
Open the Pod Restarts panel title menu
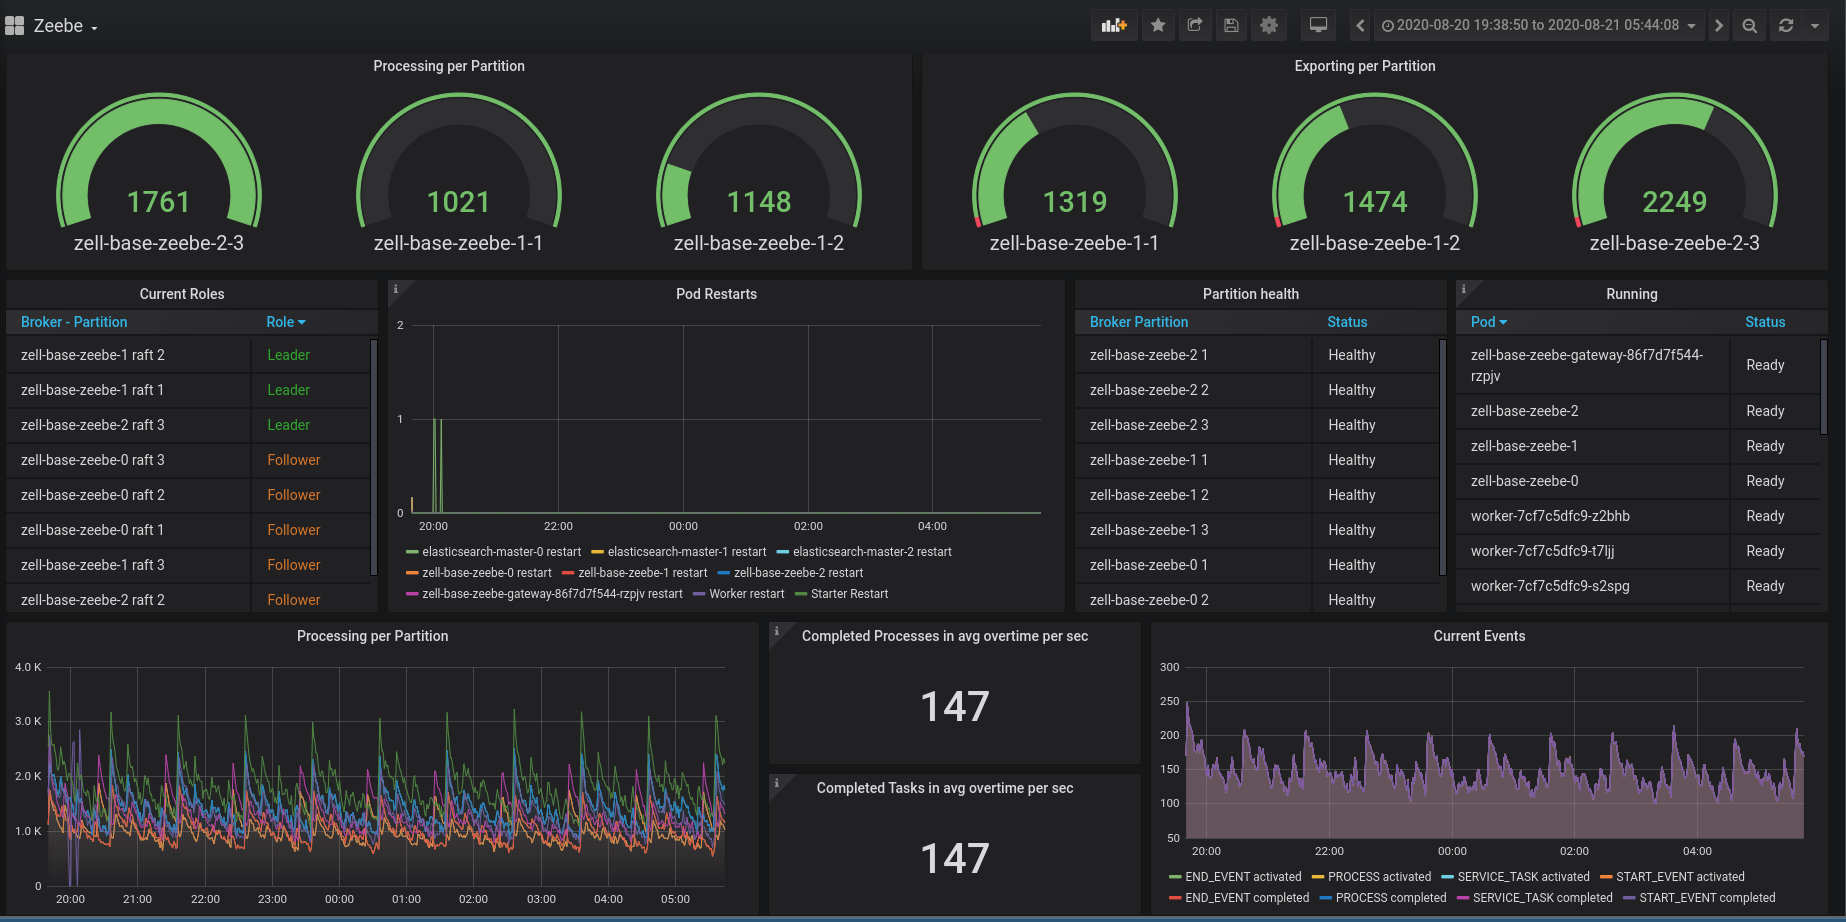point(716,294)
